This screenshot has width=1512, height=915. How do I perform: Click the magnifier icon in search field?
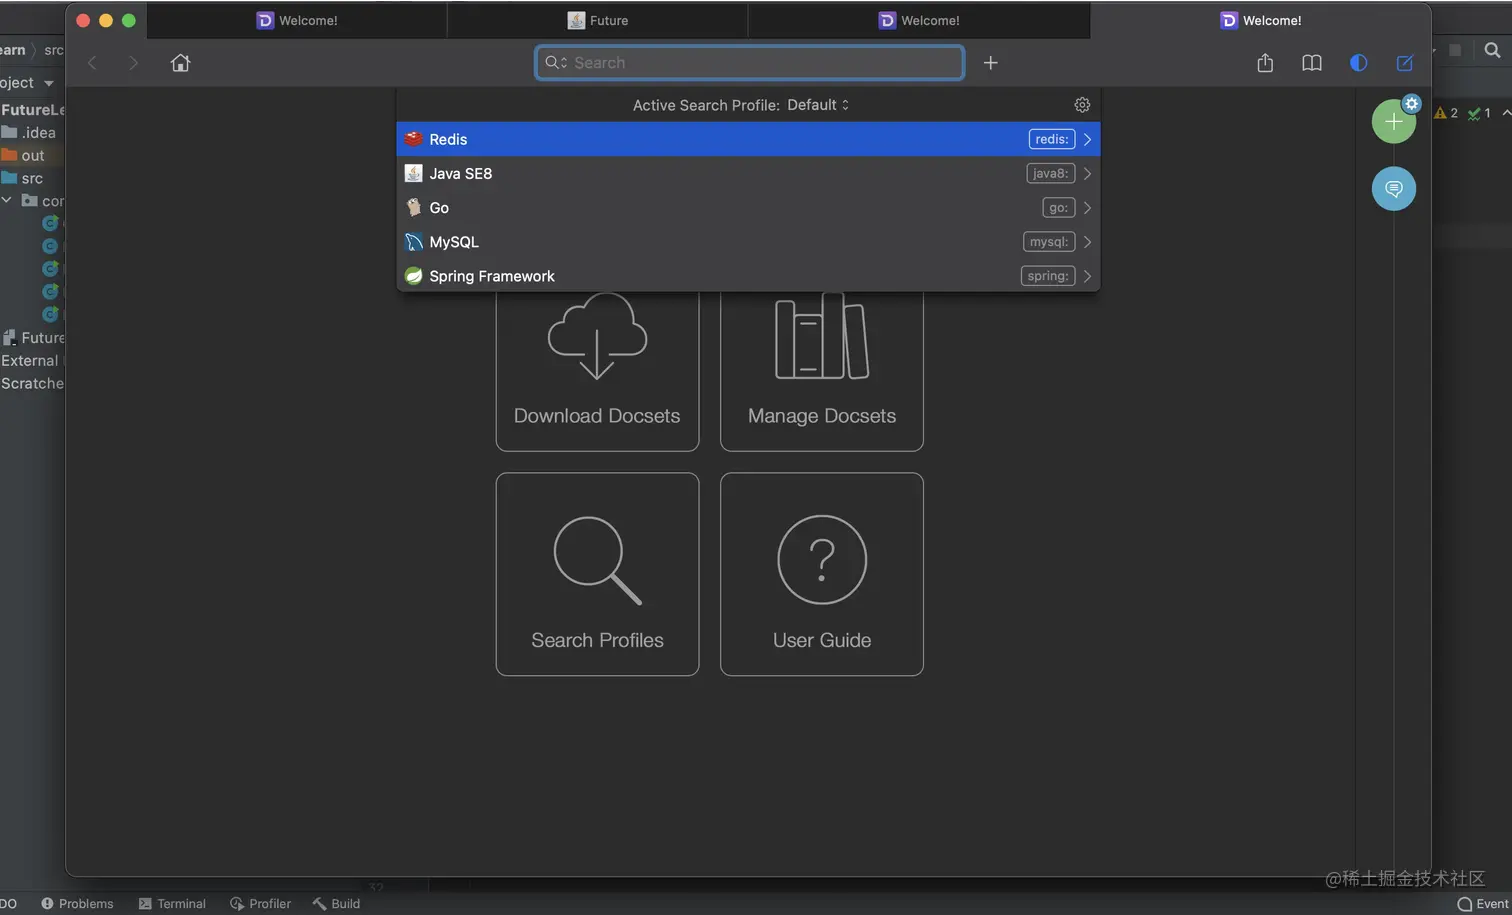click(x=556, y=63)
